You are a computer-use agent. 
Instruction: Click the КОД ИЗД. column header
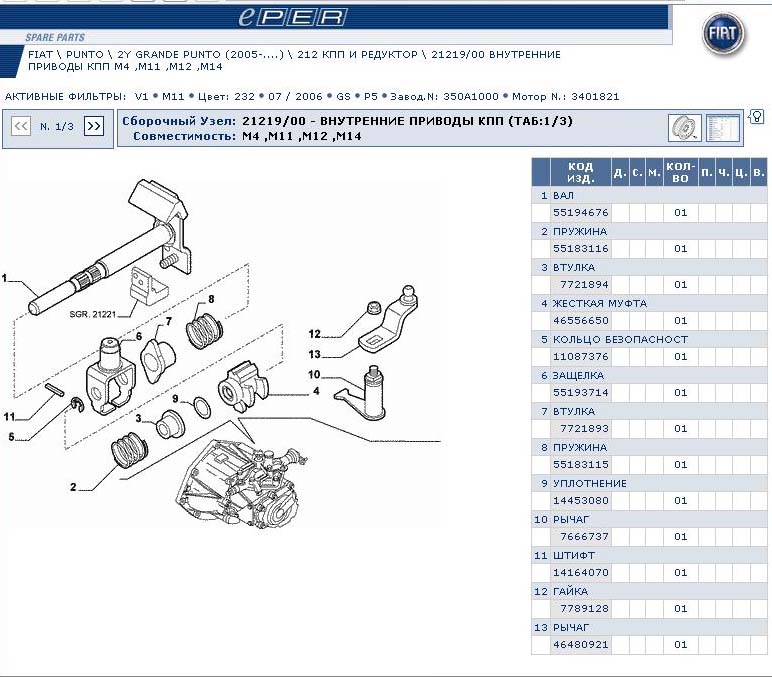(x=580, y=173)
